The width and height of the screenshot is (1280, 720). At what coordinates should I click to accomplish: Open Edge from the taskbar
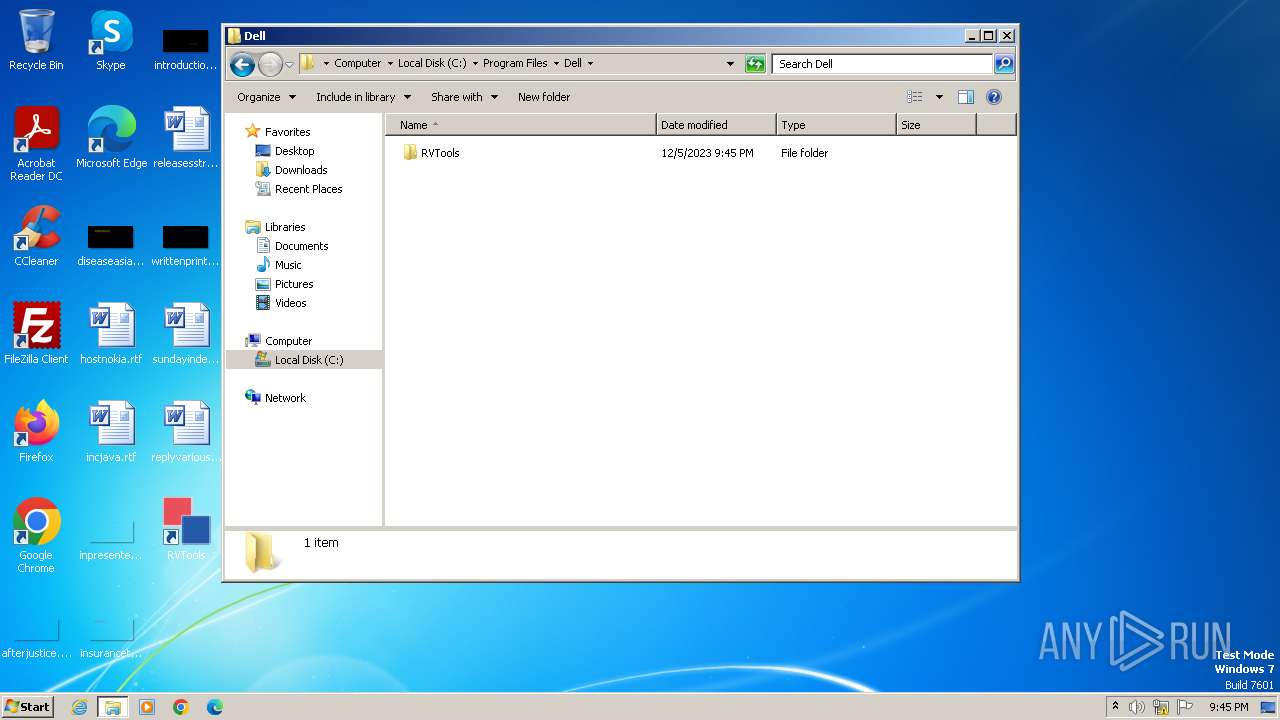[x=215, y=707]
